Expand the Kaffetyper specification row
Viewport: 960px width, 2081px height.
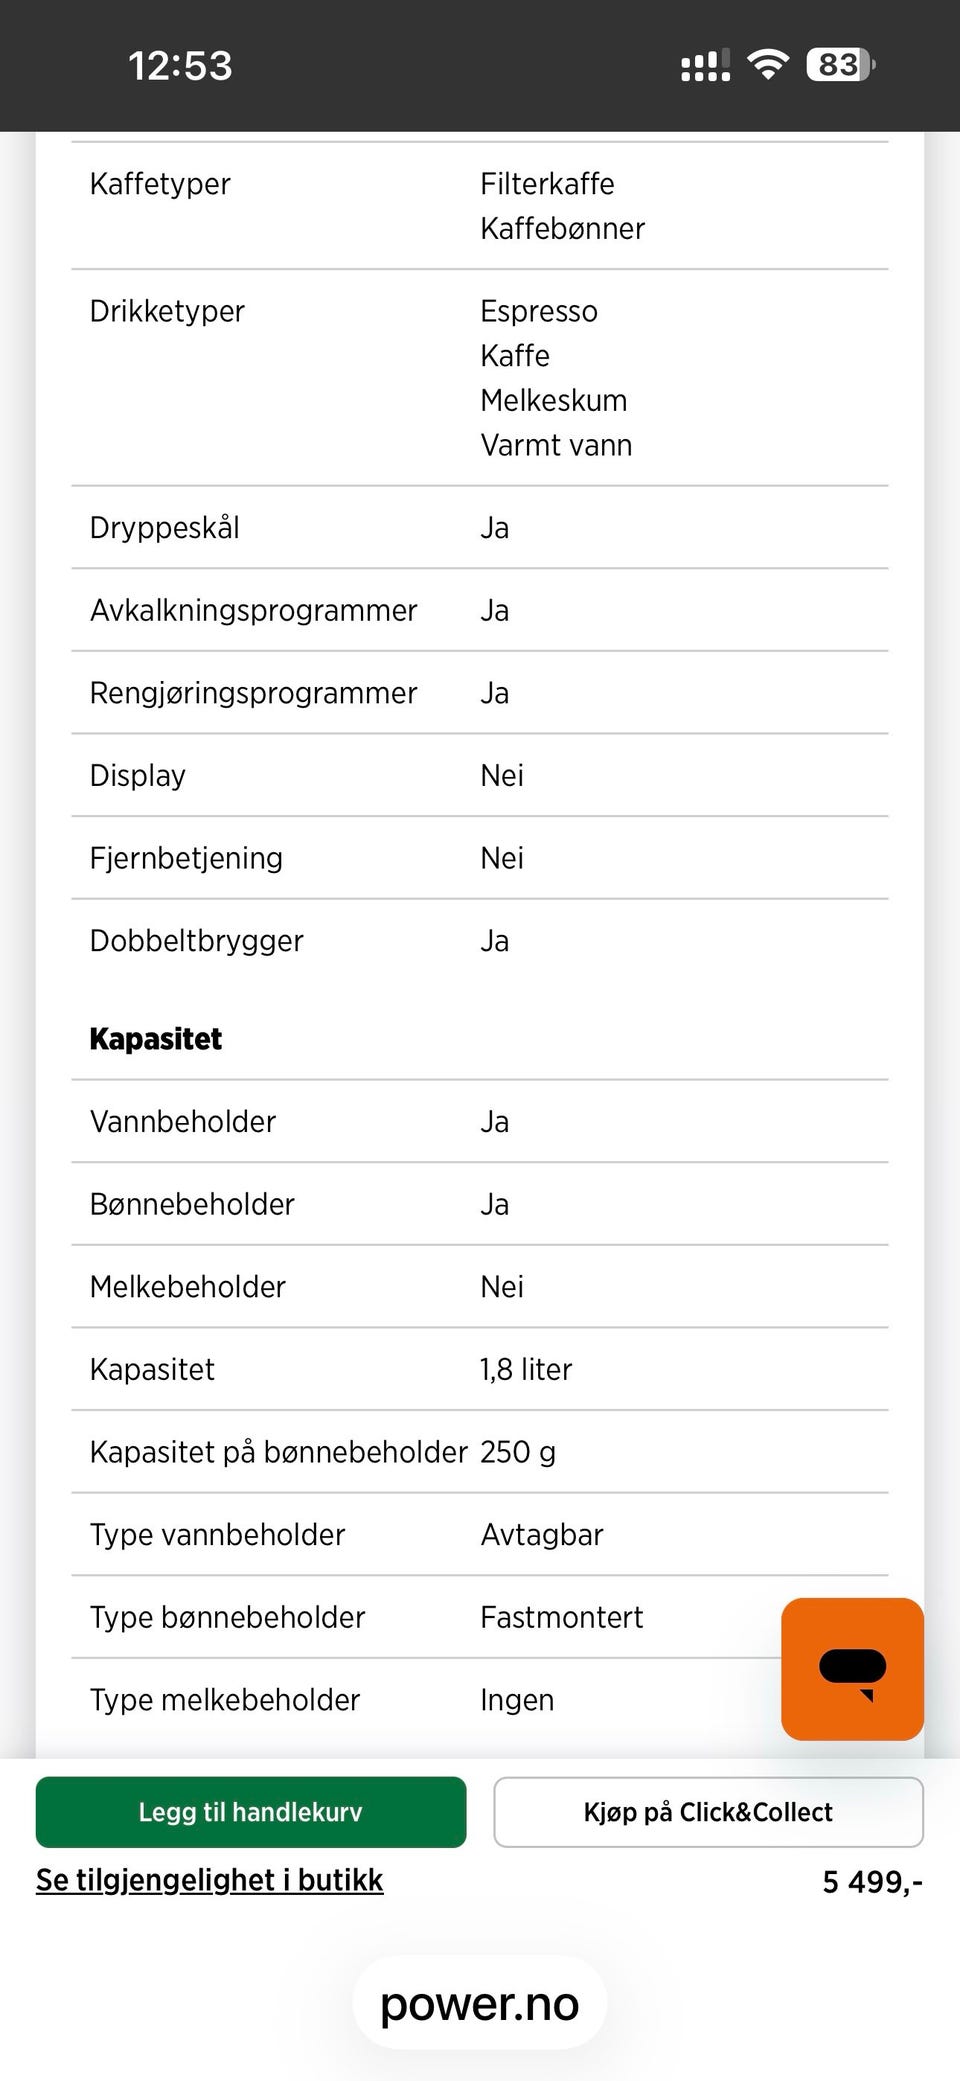[160, 184]
